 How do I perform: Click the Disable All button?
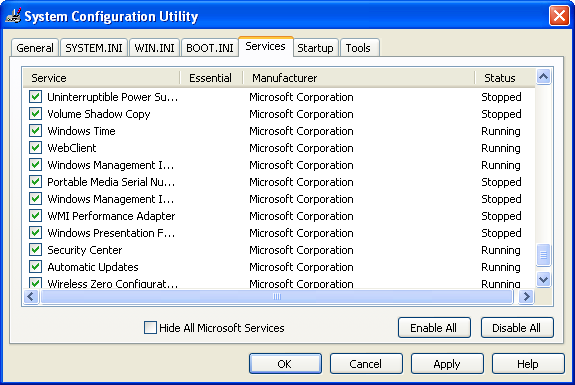(x=517, y=327)
